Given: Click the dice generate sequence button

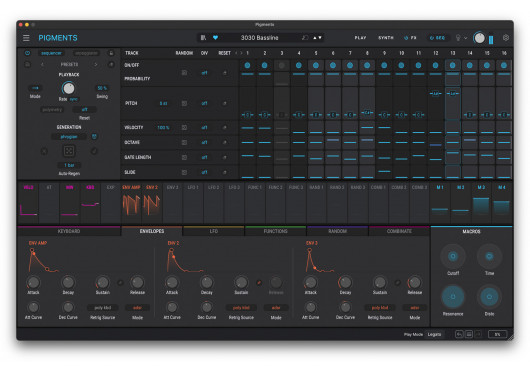Looking at the screenshot, I should 69,151.
